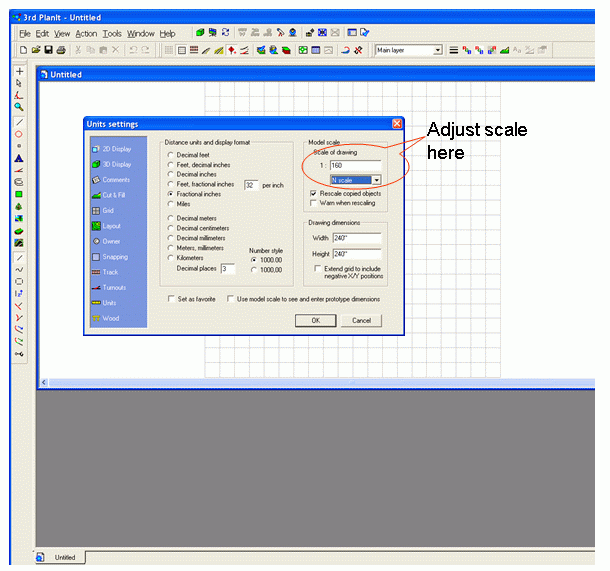Open the Action menu
This screenshot has height=571, width=610.
click(86, 34)
